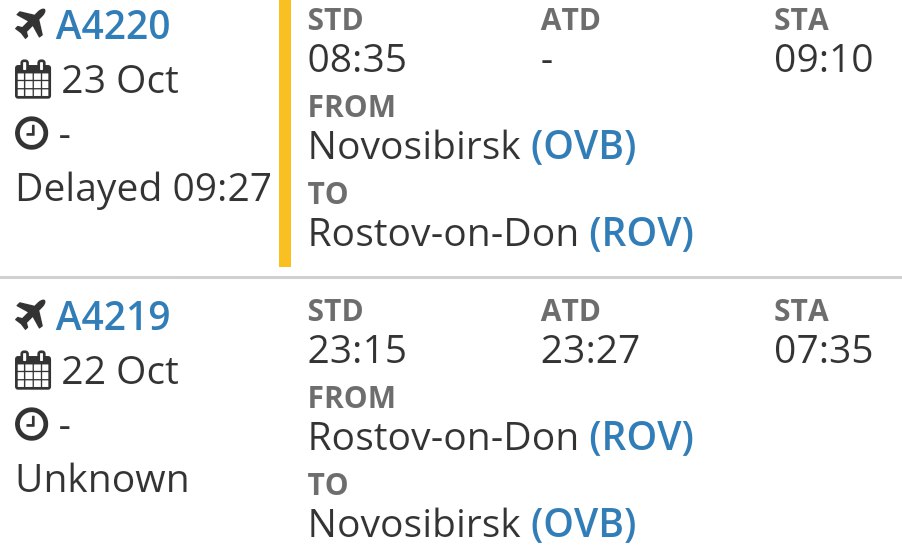Click the 09:10 scheduled arrival time
Screen dimensions: 902x554
tap(823, 58)
